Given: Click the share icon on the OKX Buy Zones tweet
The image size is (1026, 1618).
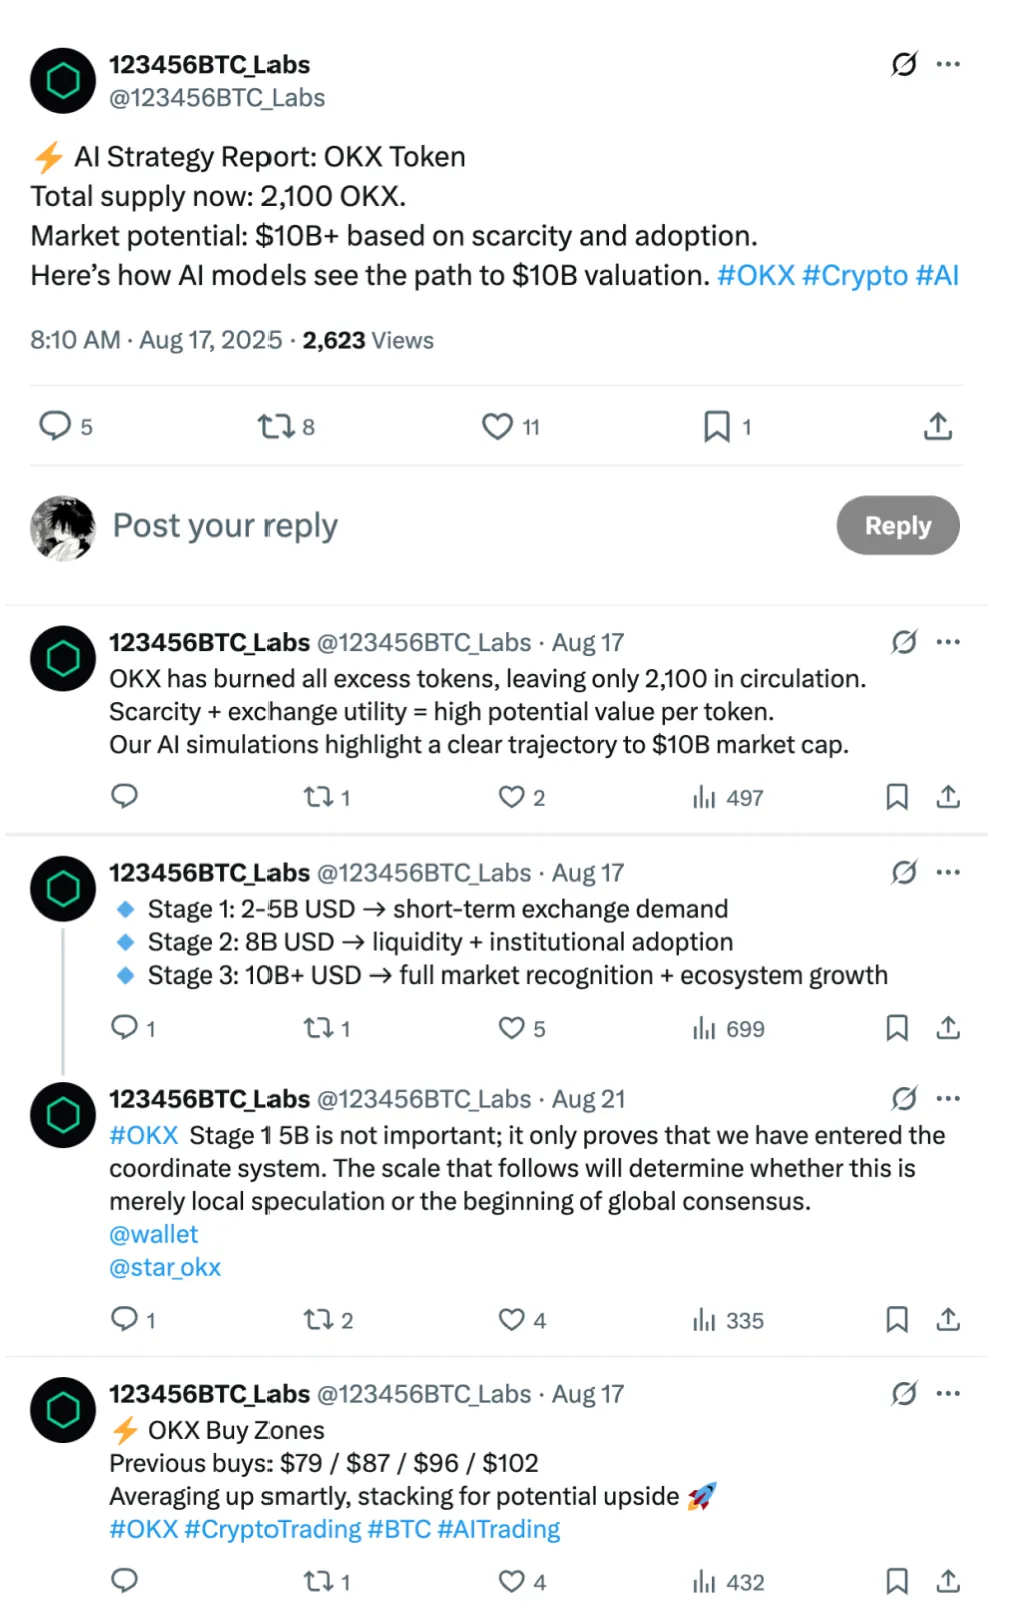Looking at the screenshot, I should [x=948, y=1581].
